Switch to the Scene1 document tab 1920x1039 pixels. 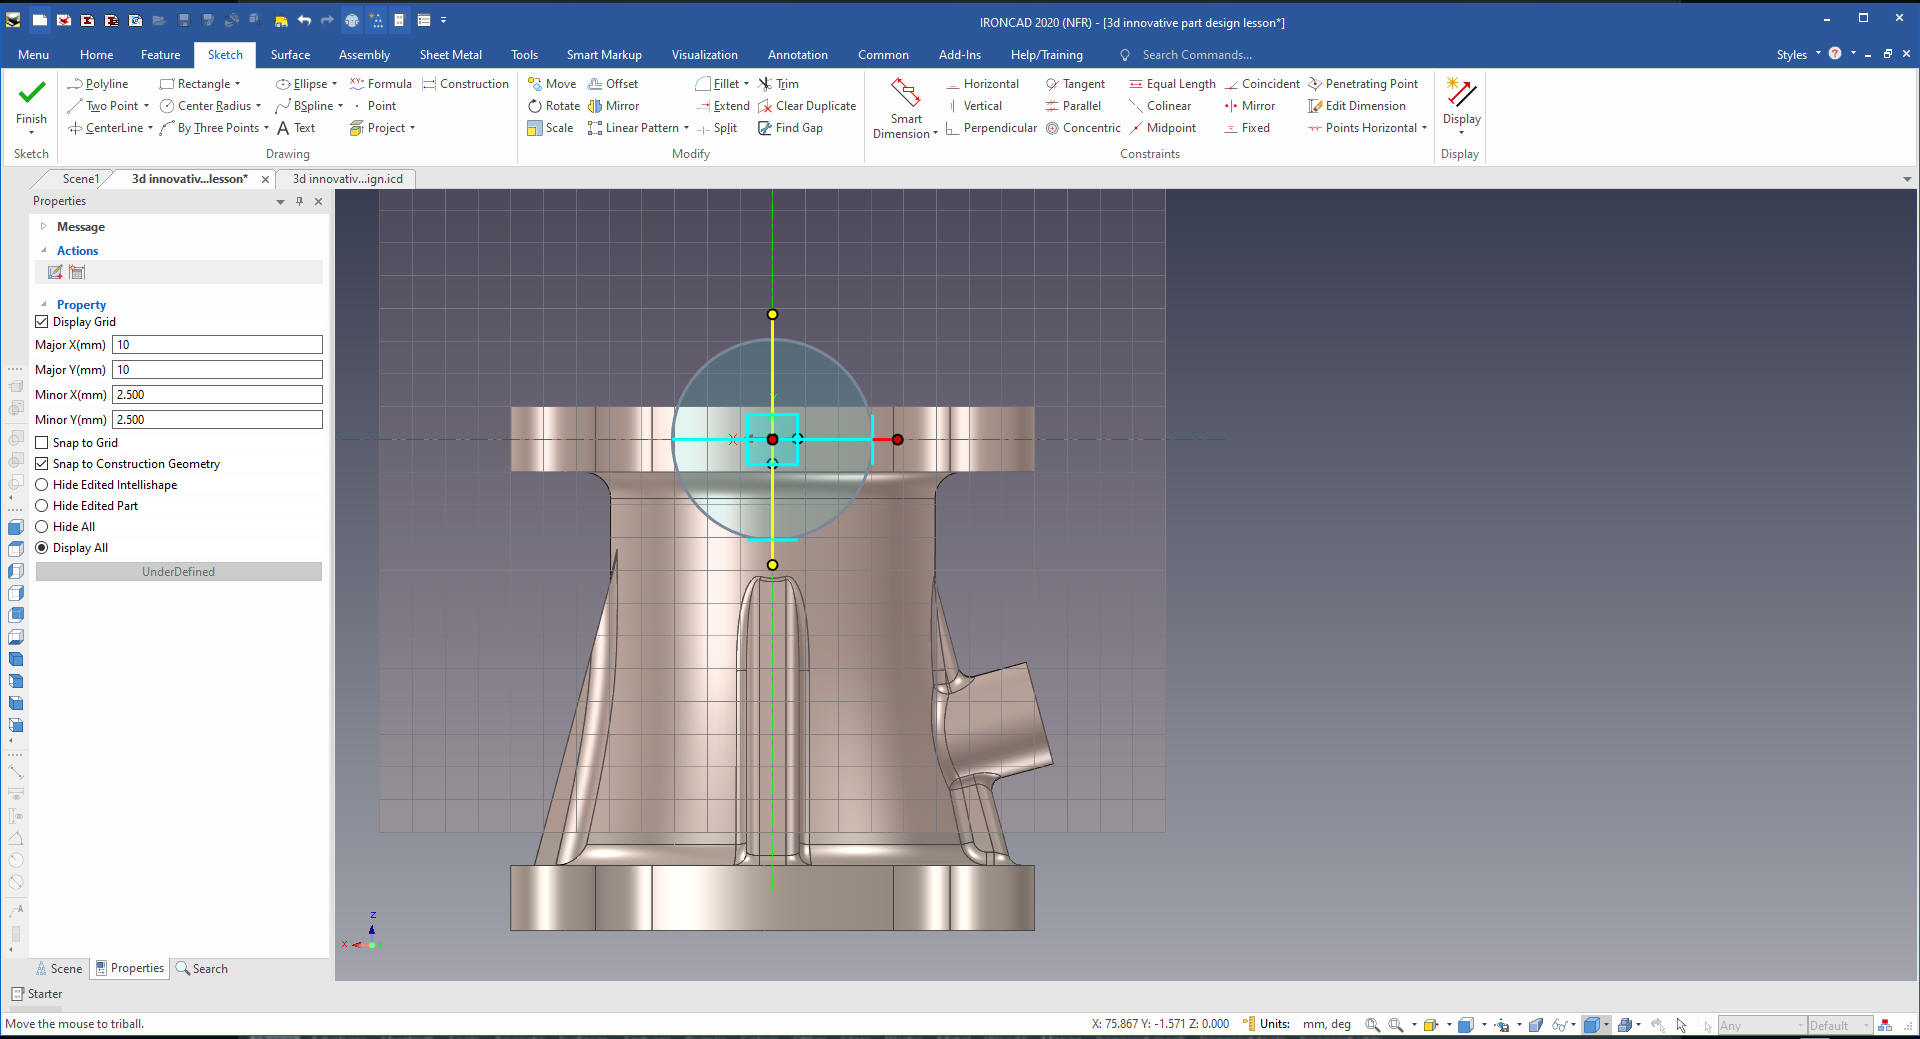(80, 179)
